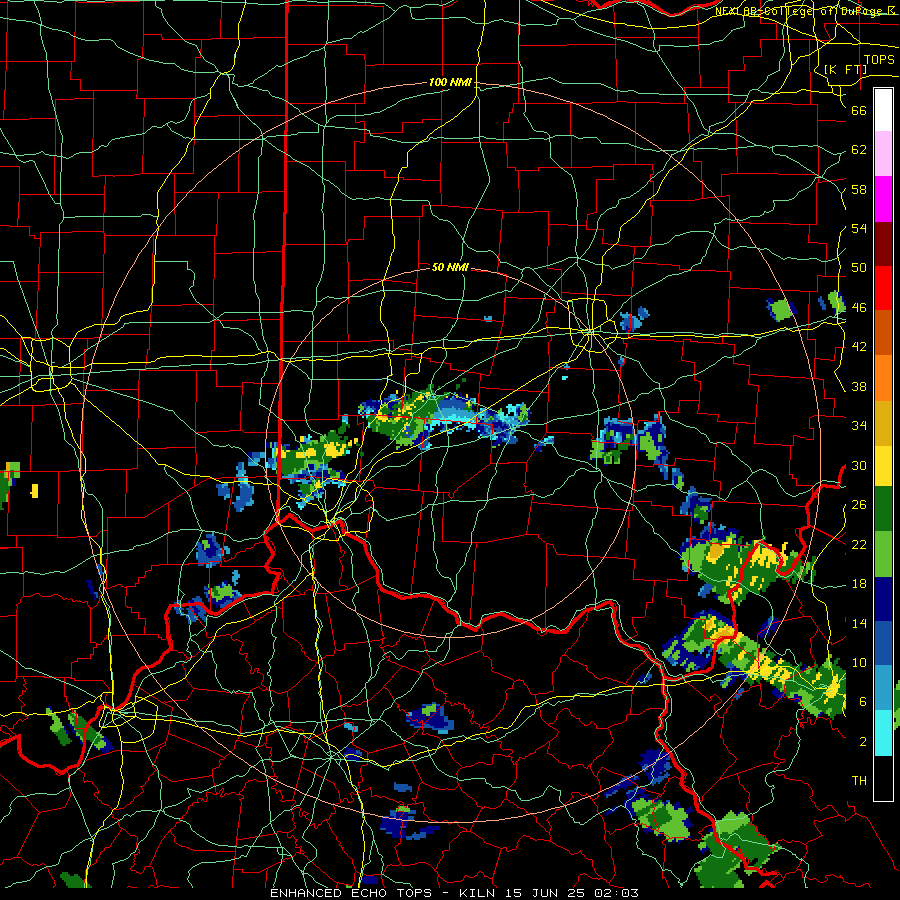Screen dimensions: 900x900
Task: Click the legend value 50
Action: (x=859, y=267)
